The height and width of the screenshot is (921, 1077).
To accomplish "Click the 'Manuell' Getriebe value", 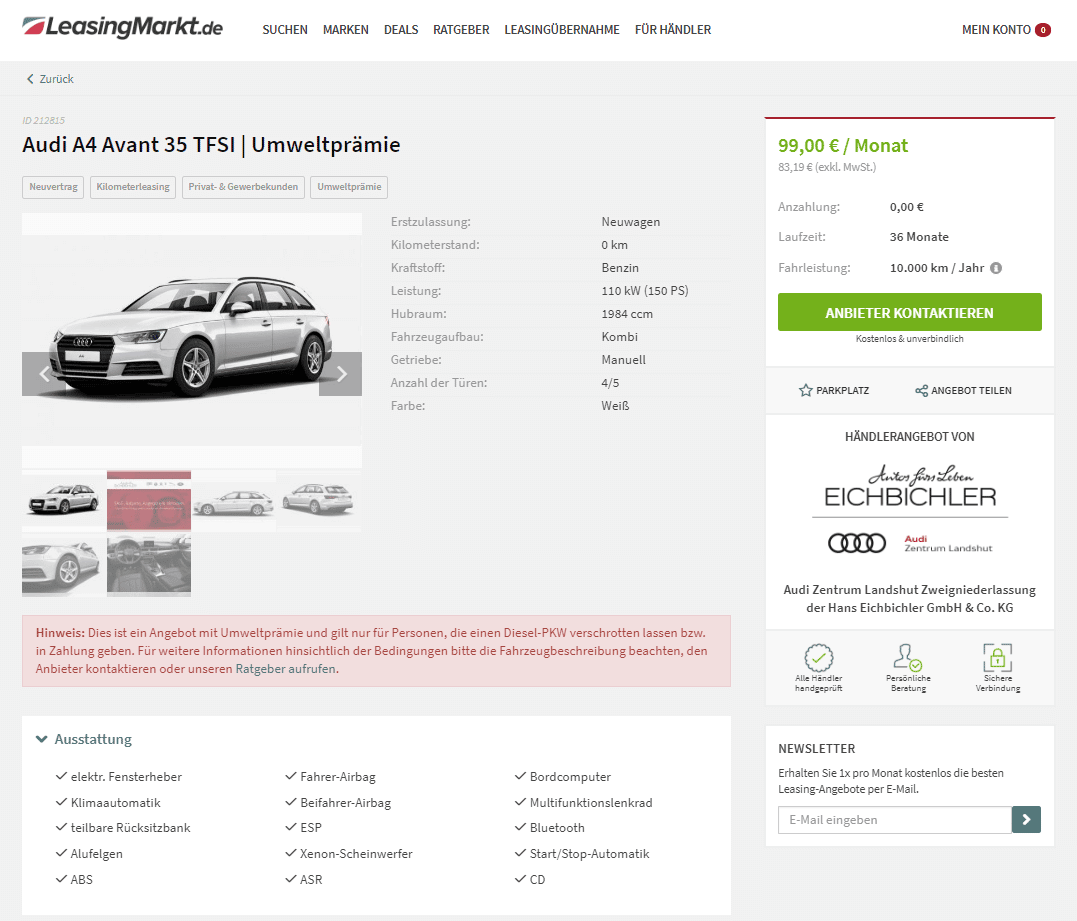I will 624,360.
